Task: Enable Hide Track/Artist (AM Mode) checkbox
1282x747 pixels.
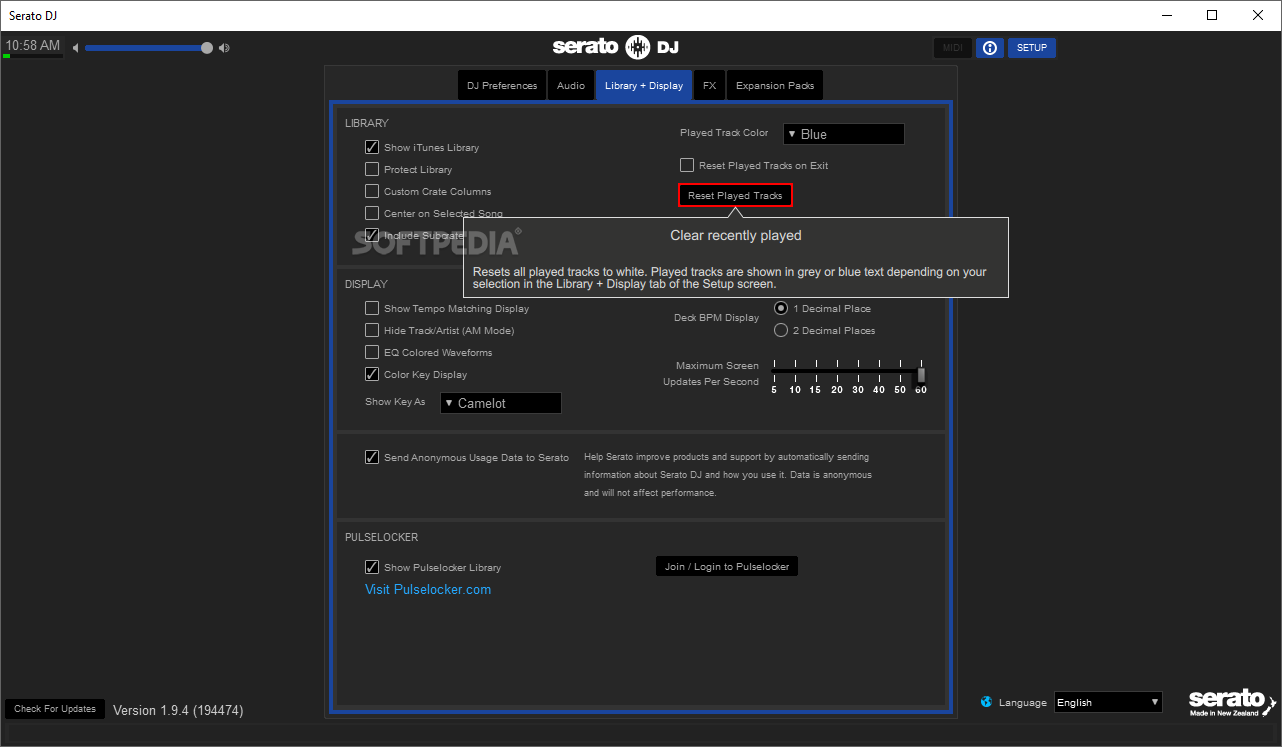Action: point(372,330)
